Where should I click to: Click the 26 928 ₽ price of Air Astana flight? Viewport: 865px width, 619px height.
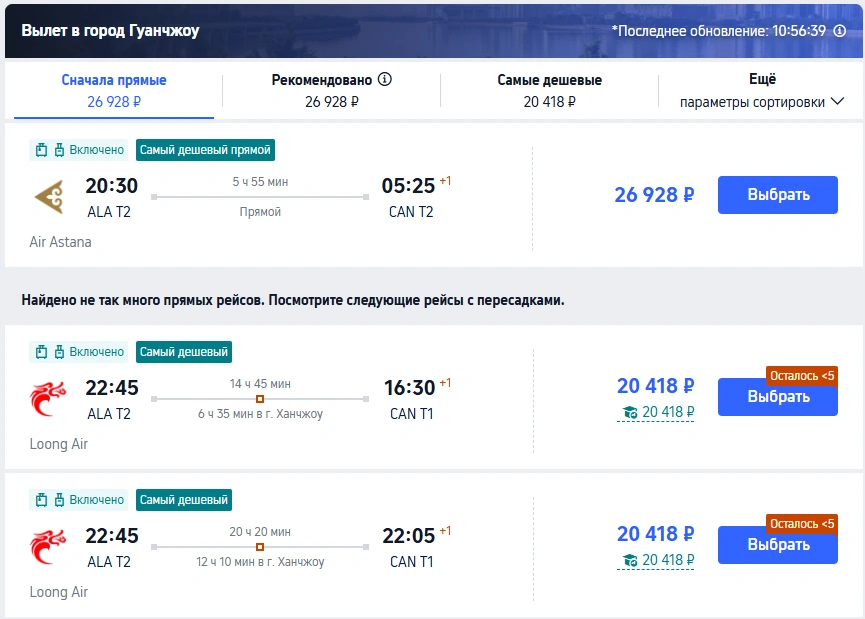coord(654,195)
